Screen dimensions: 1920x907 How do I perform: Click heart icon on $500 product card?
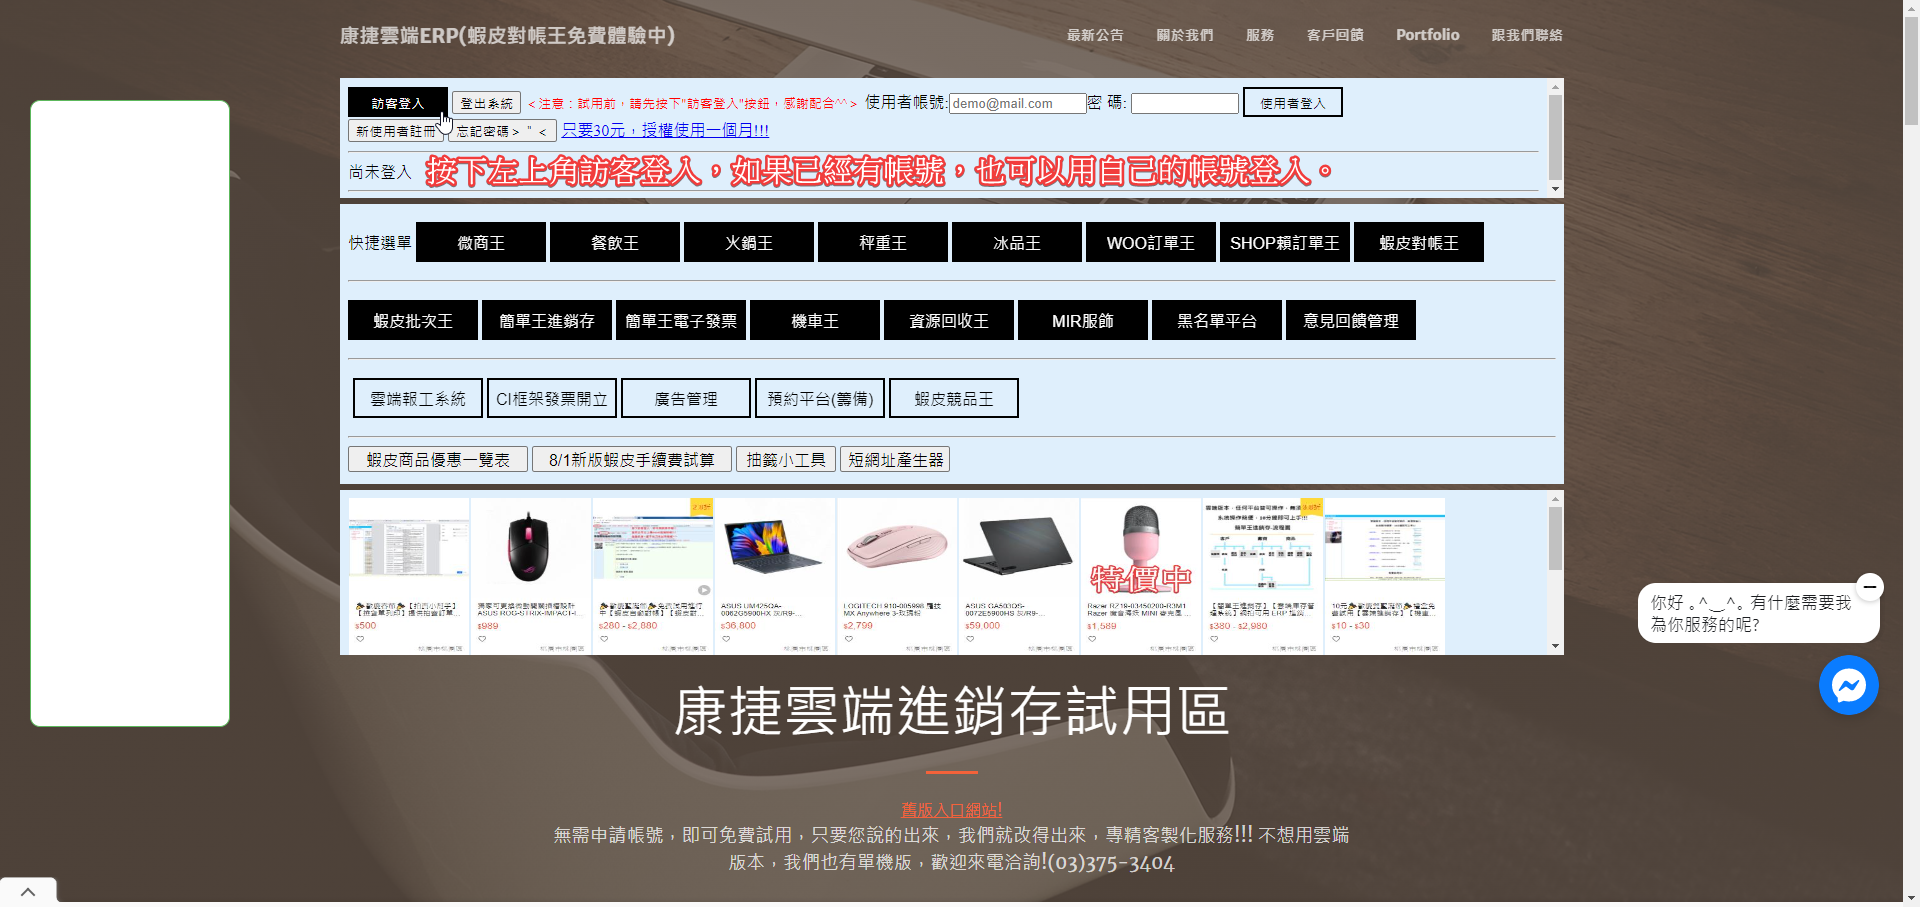pyautogui.click(x=360, y=639)
